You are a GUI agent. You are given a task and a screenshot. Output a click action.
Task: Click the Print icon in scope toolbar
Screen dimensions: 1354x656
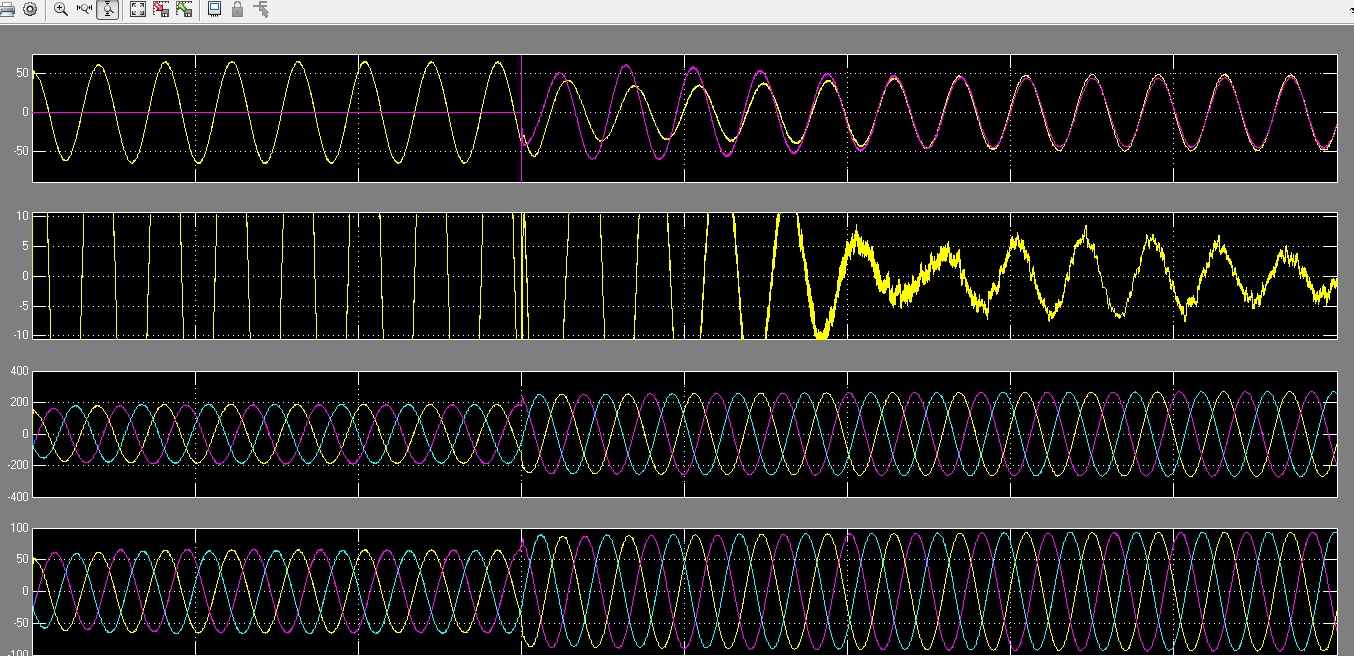[7, 9]
